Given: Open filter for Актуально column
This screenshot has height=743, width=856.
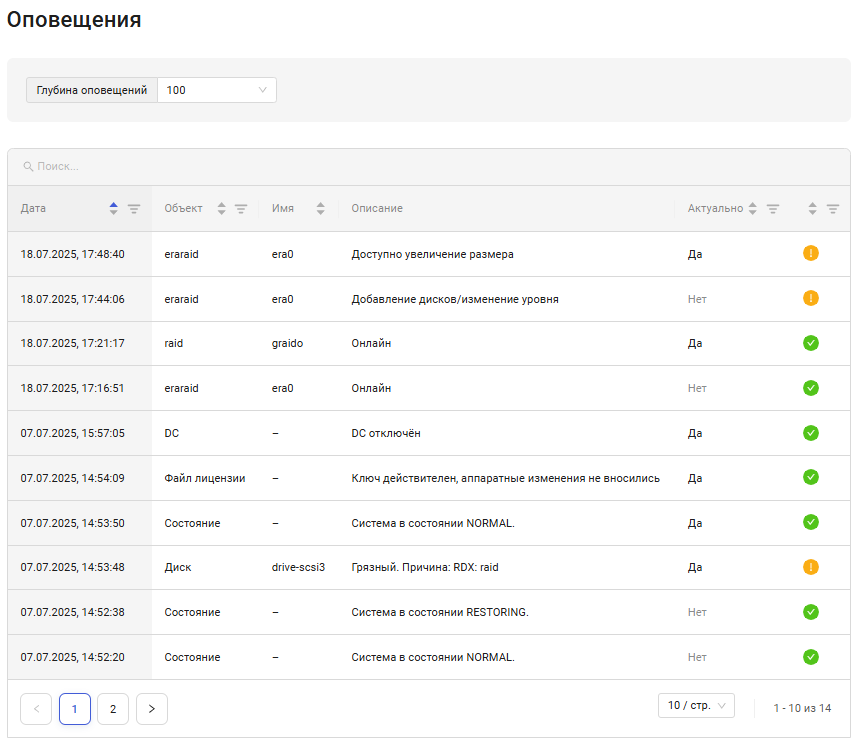Looking at the screenshot, I should click(773, 209).
